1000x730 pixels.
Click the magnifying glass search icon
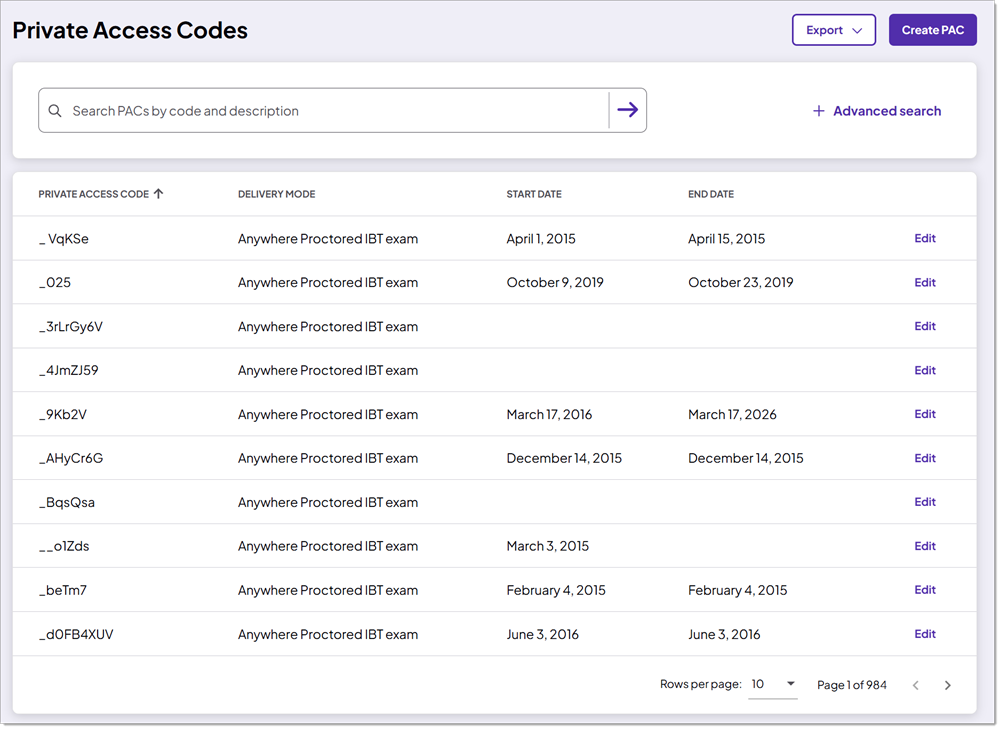point(55,111)
